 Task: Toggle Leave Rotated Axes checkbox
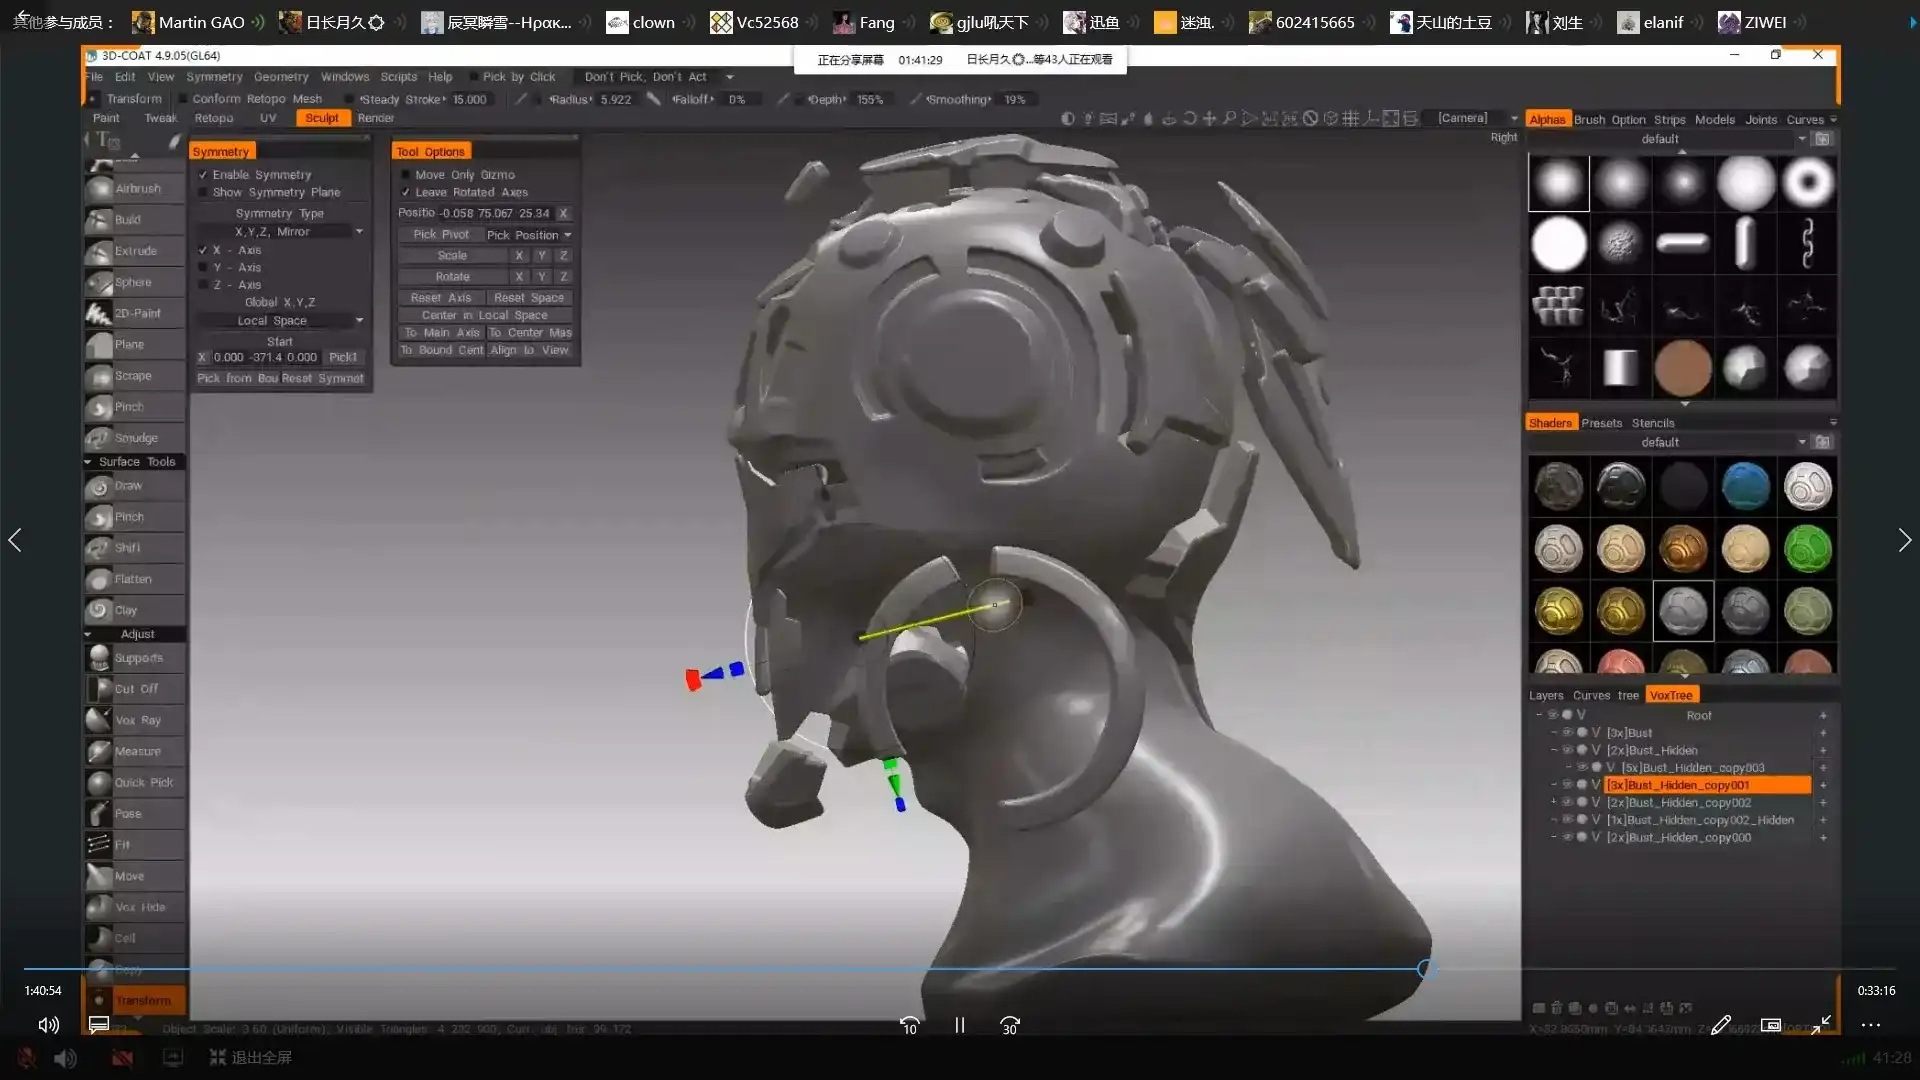point(406,192)
